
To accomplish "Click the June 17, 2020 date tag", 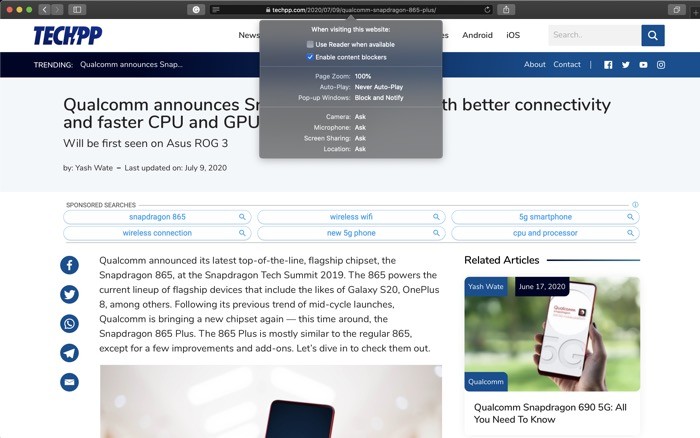I will (542, 287).
